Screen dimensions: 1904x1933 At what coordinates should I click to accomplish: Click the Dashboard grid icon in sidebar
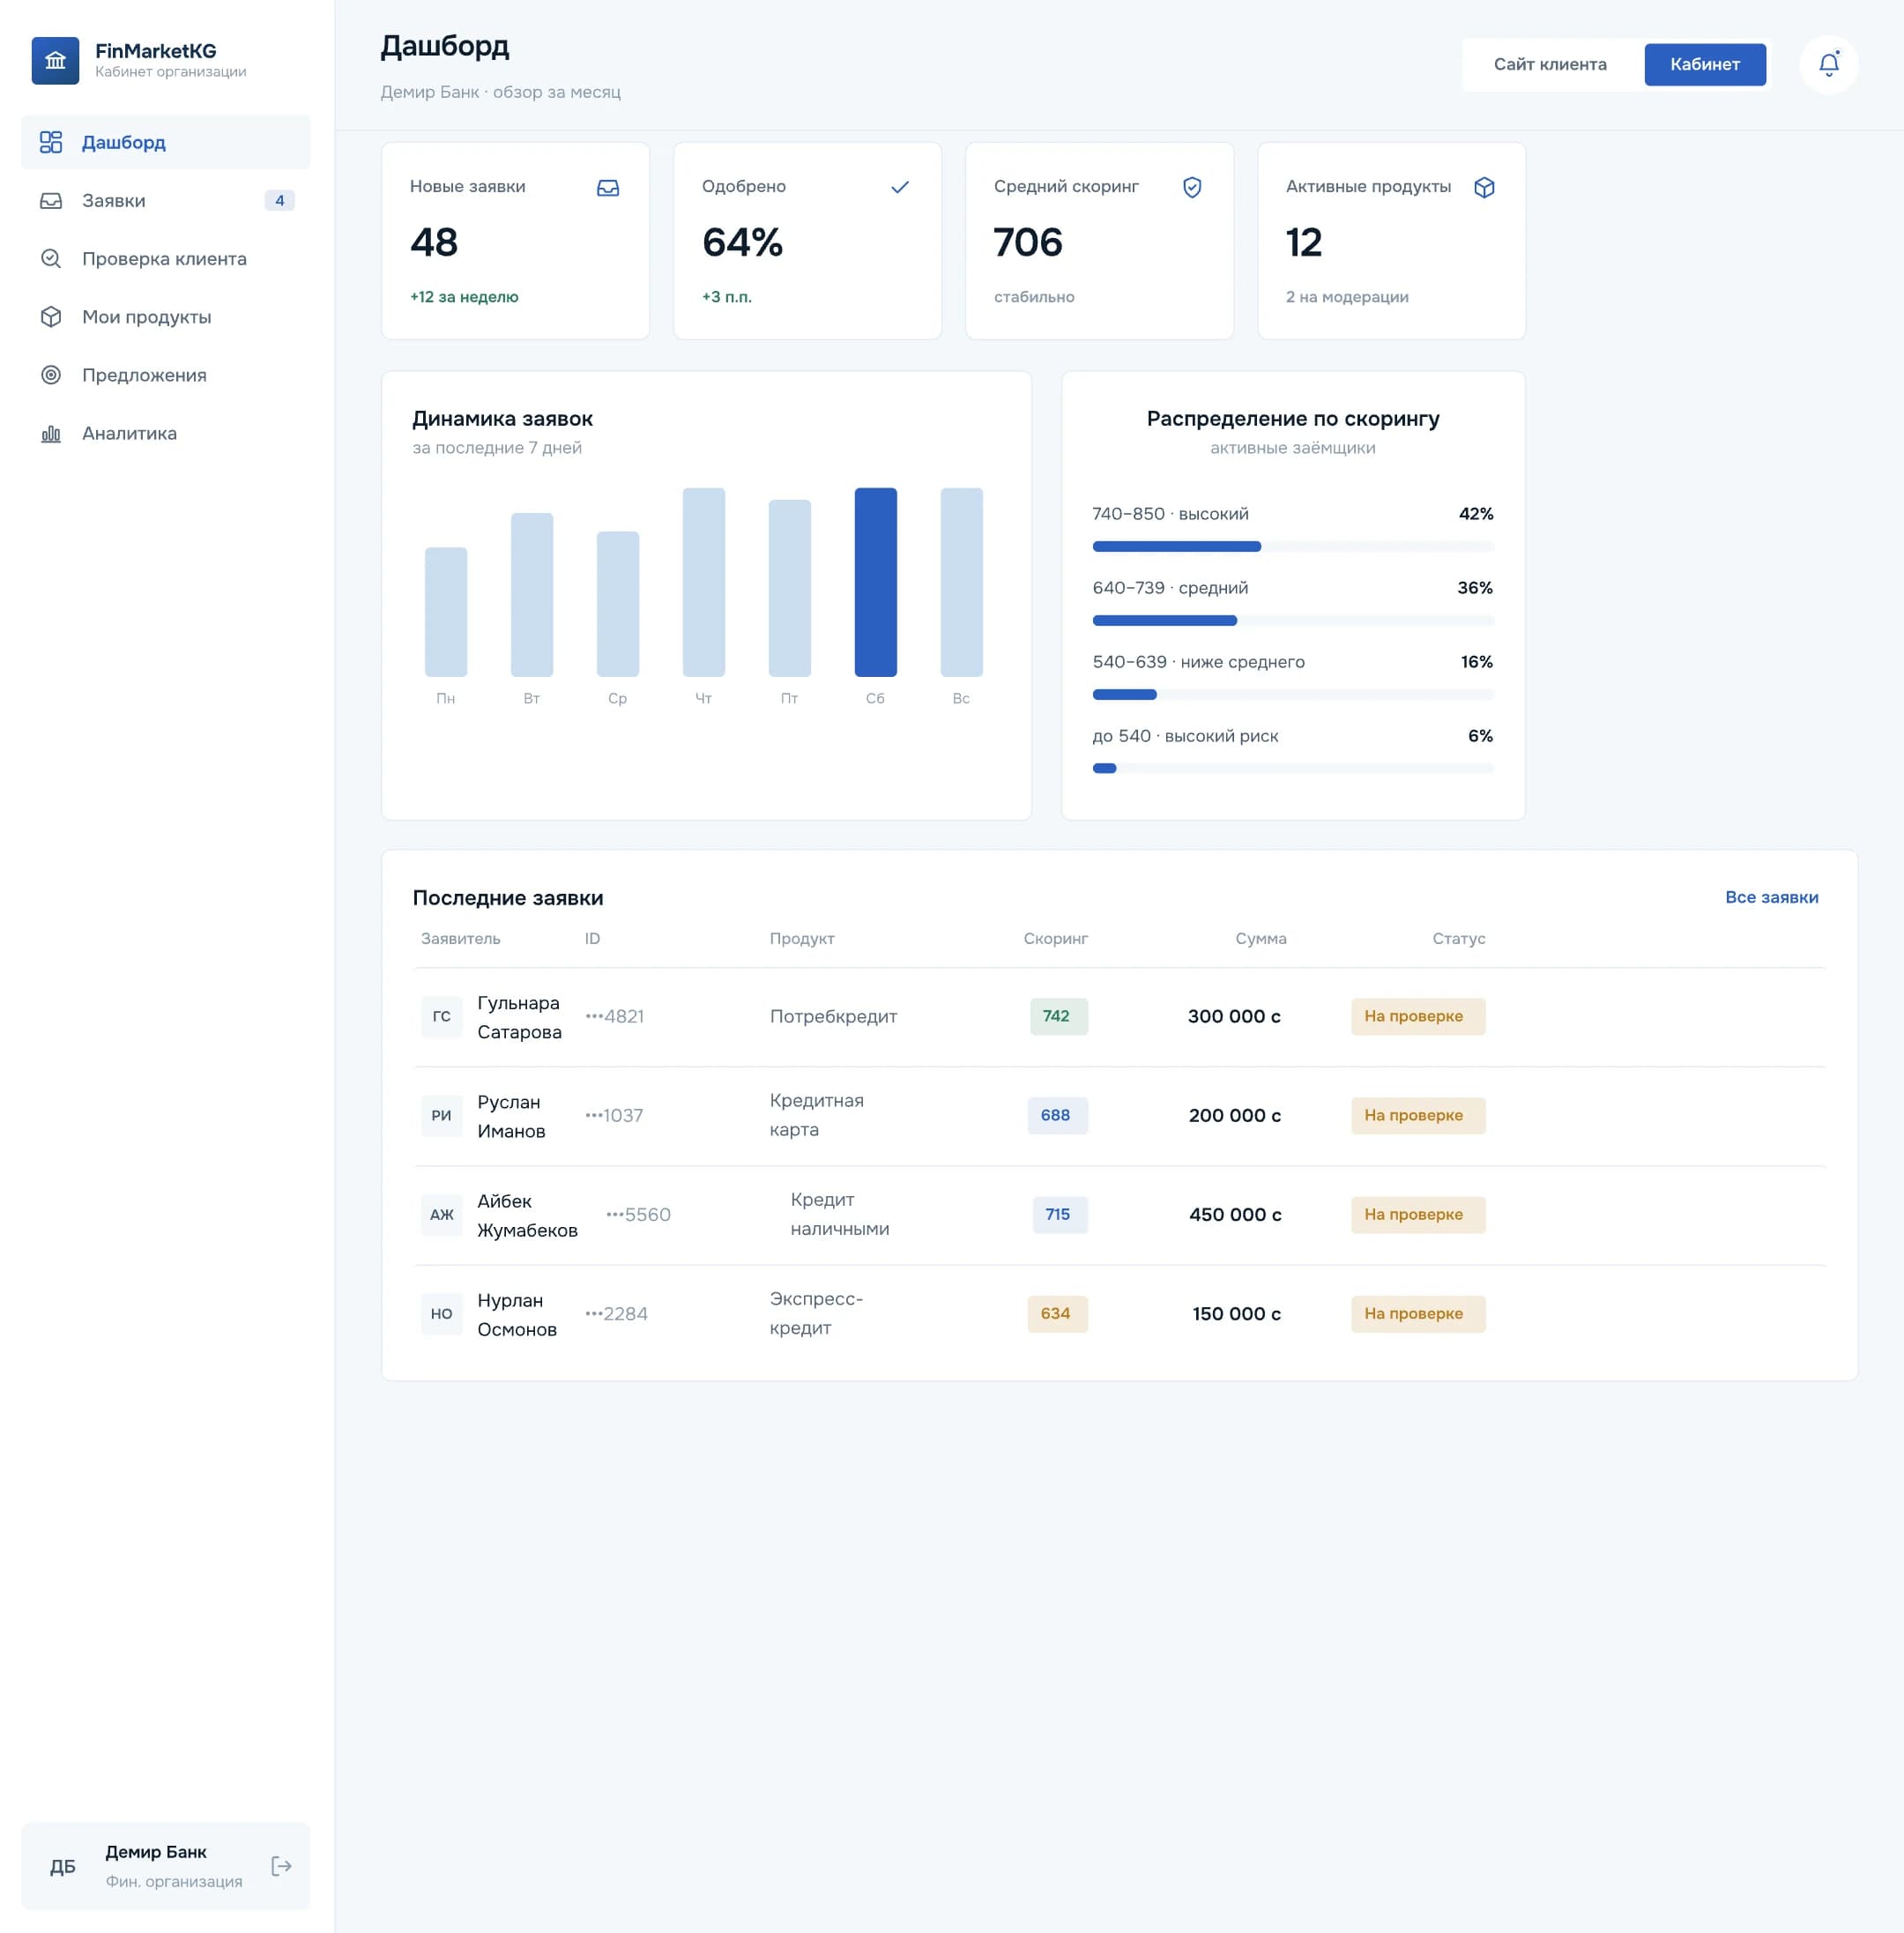pos(51,142)
